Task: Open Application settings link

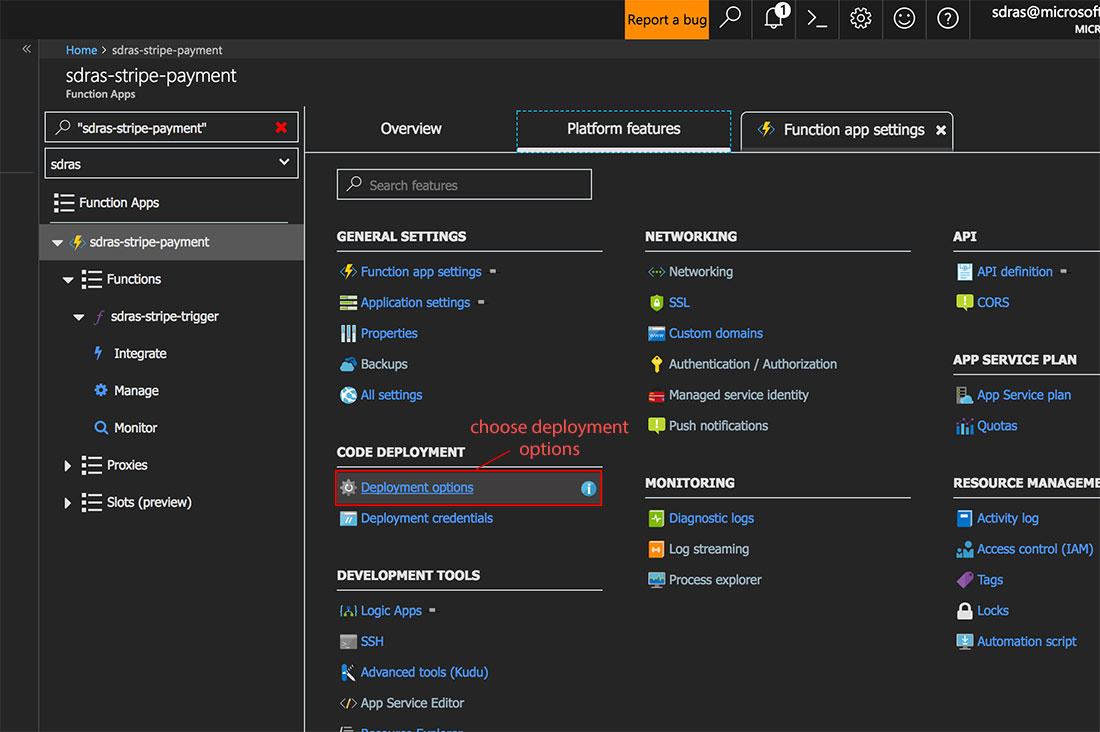Action: pyautogui.click(x=415, y=302)
